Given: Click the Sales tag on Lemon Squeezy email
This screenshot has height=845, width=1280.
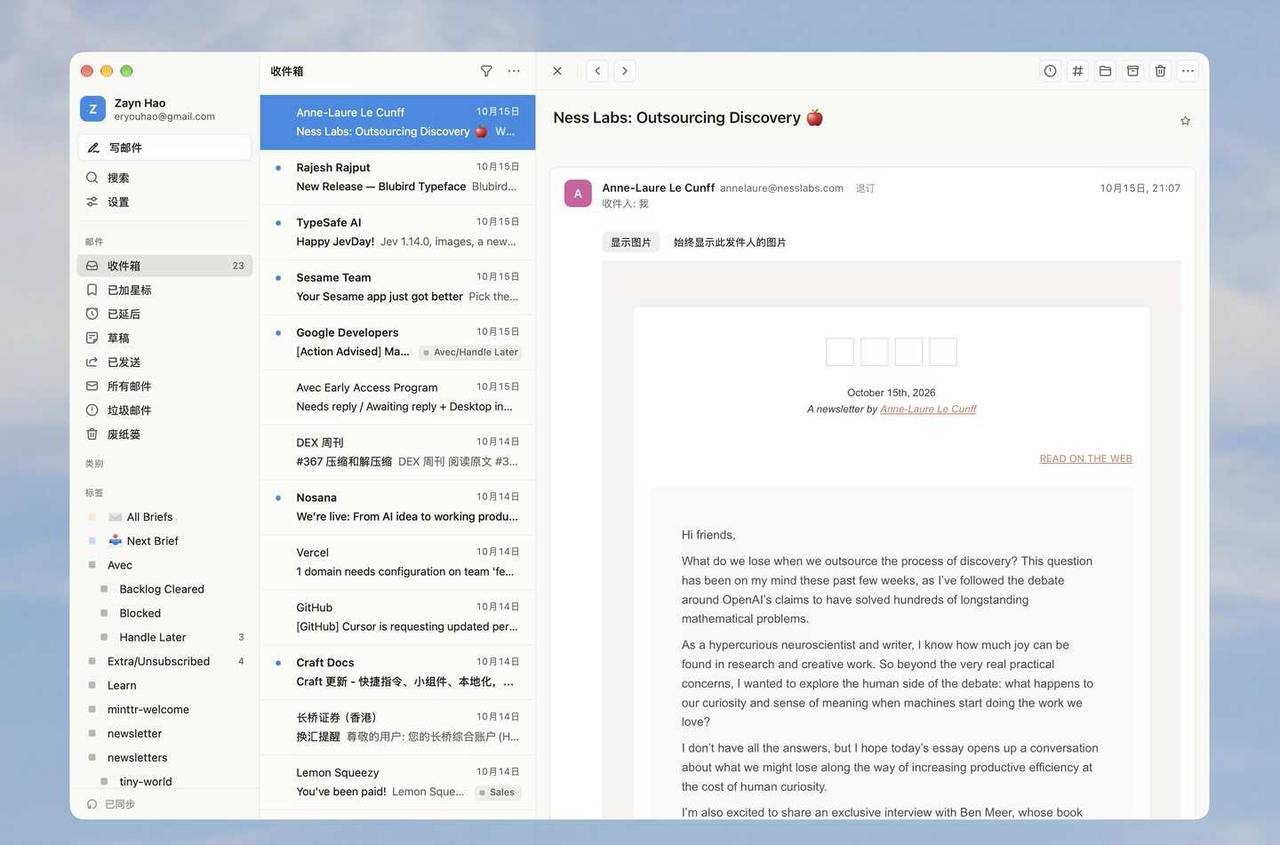Looking at the screenshot, I should 498,792.
